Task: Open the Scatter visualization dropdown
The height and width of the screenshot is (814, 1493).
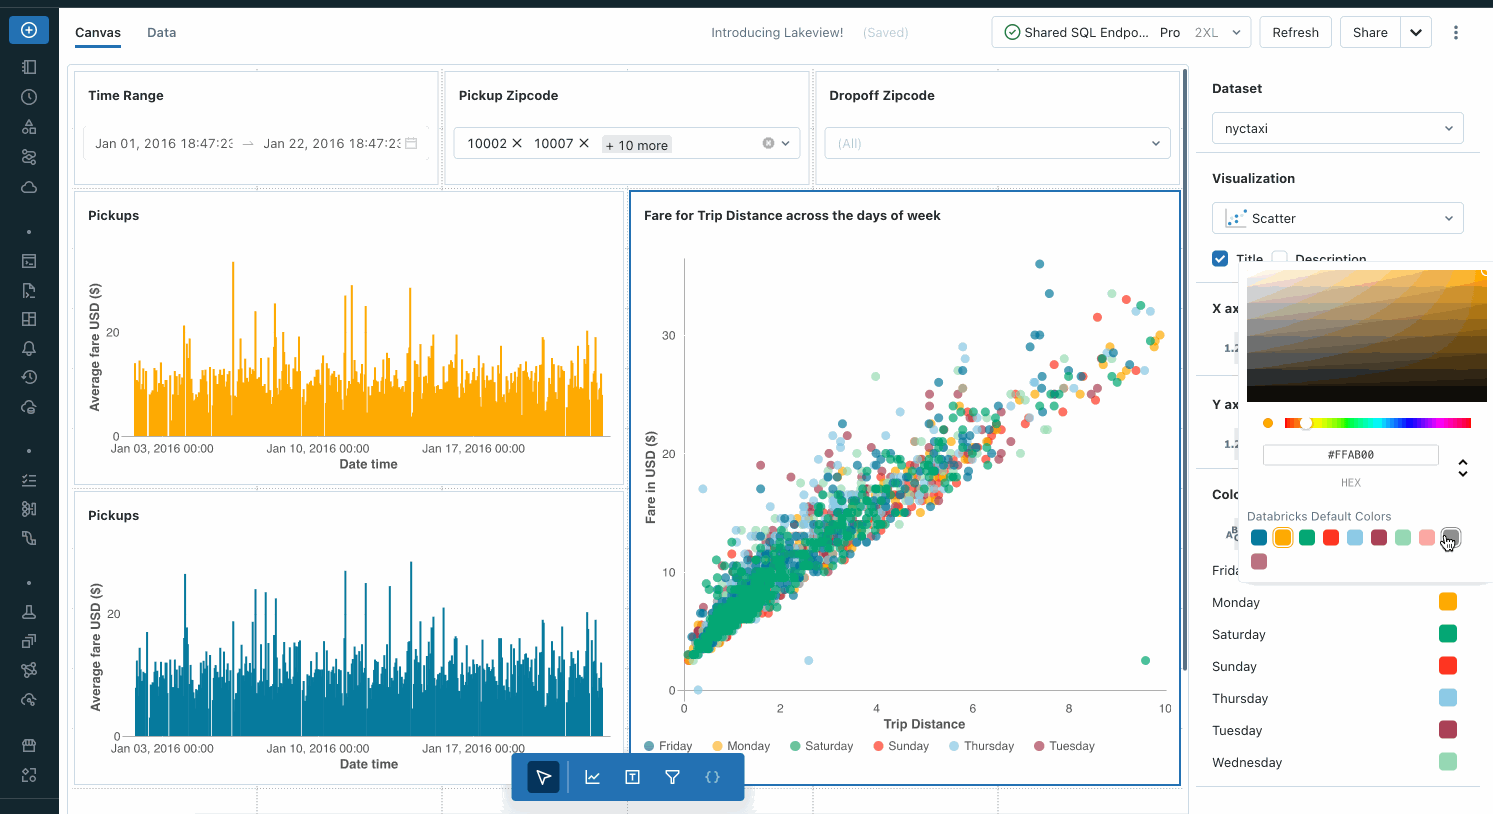Action: point(1337,217)
